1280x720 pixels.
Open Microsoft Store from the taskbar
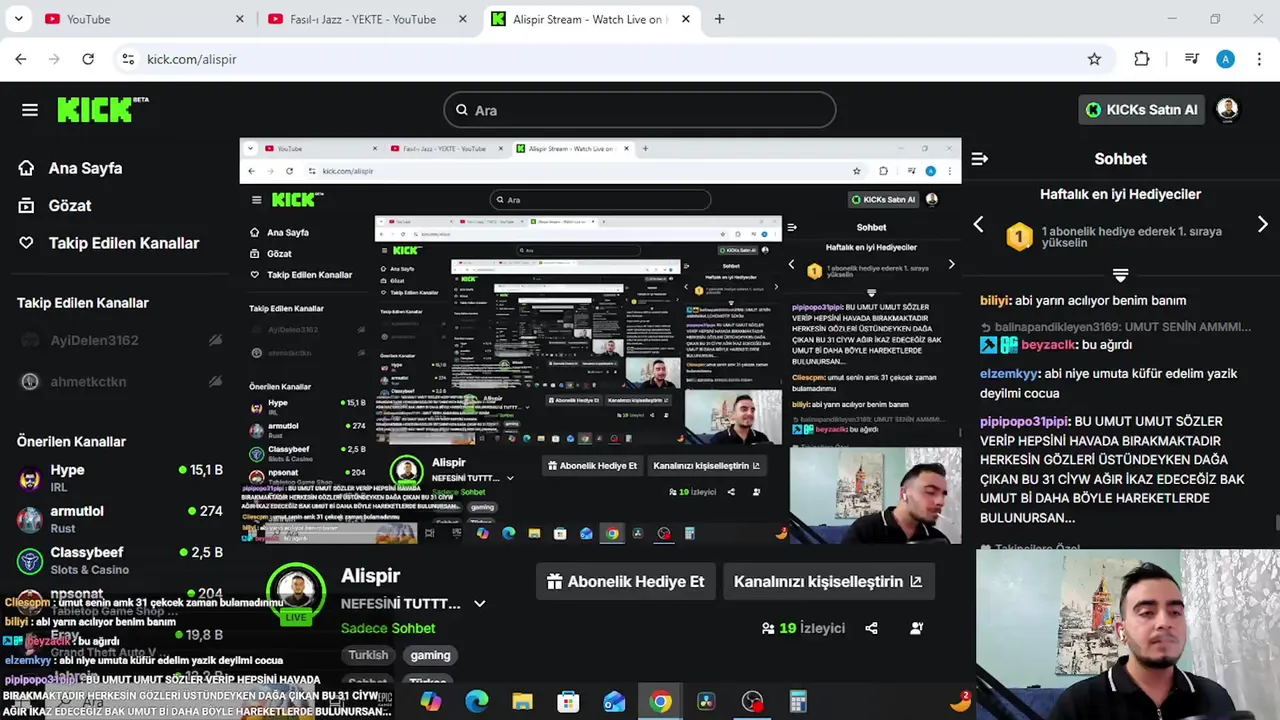click(x=568, y=702)
